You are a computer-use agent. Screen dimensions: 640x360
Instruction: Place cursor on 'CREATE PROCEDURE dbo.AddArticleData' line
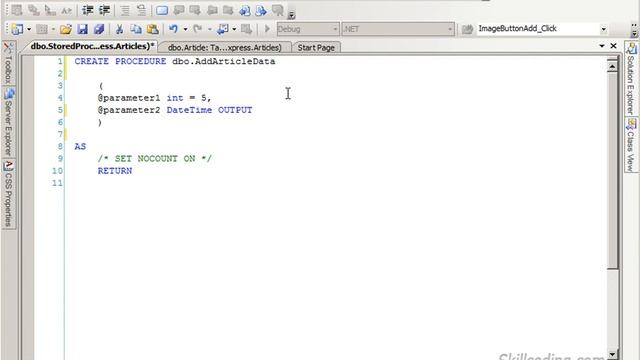[175, 62]
